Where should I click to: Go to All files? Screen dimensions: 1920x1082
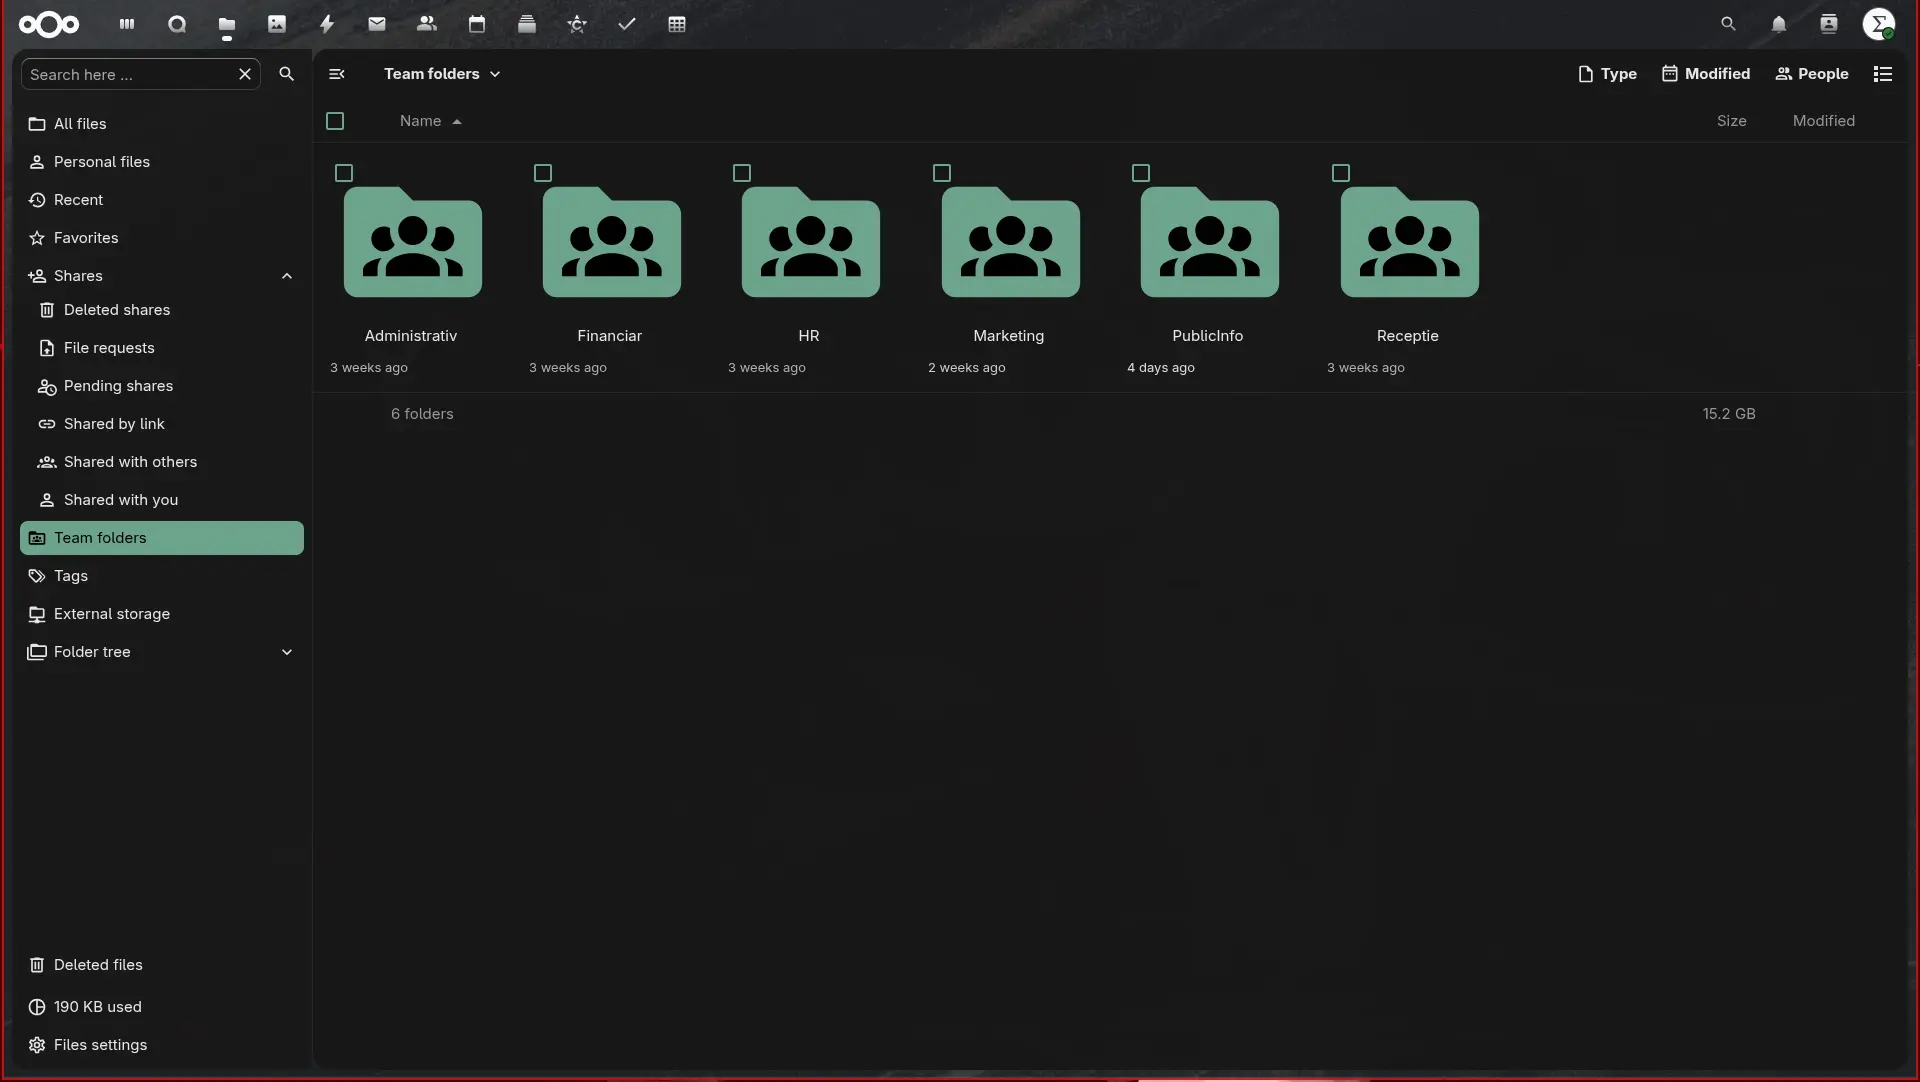click(x=162, y=124)
